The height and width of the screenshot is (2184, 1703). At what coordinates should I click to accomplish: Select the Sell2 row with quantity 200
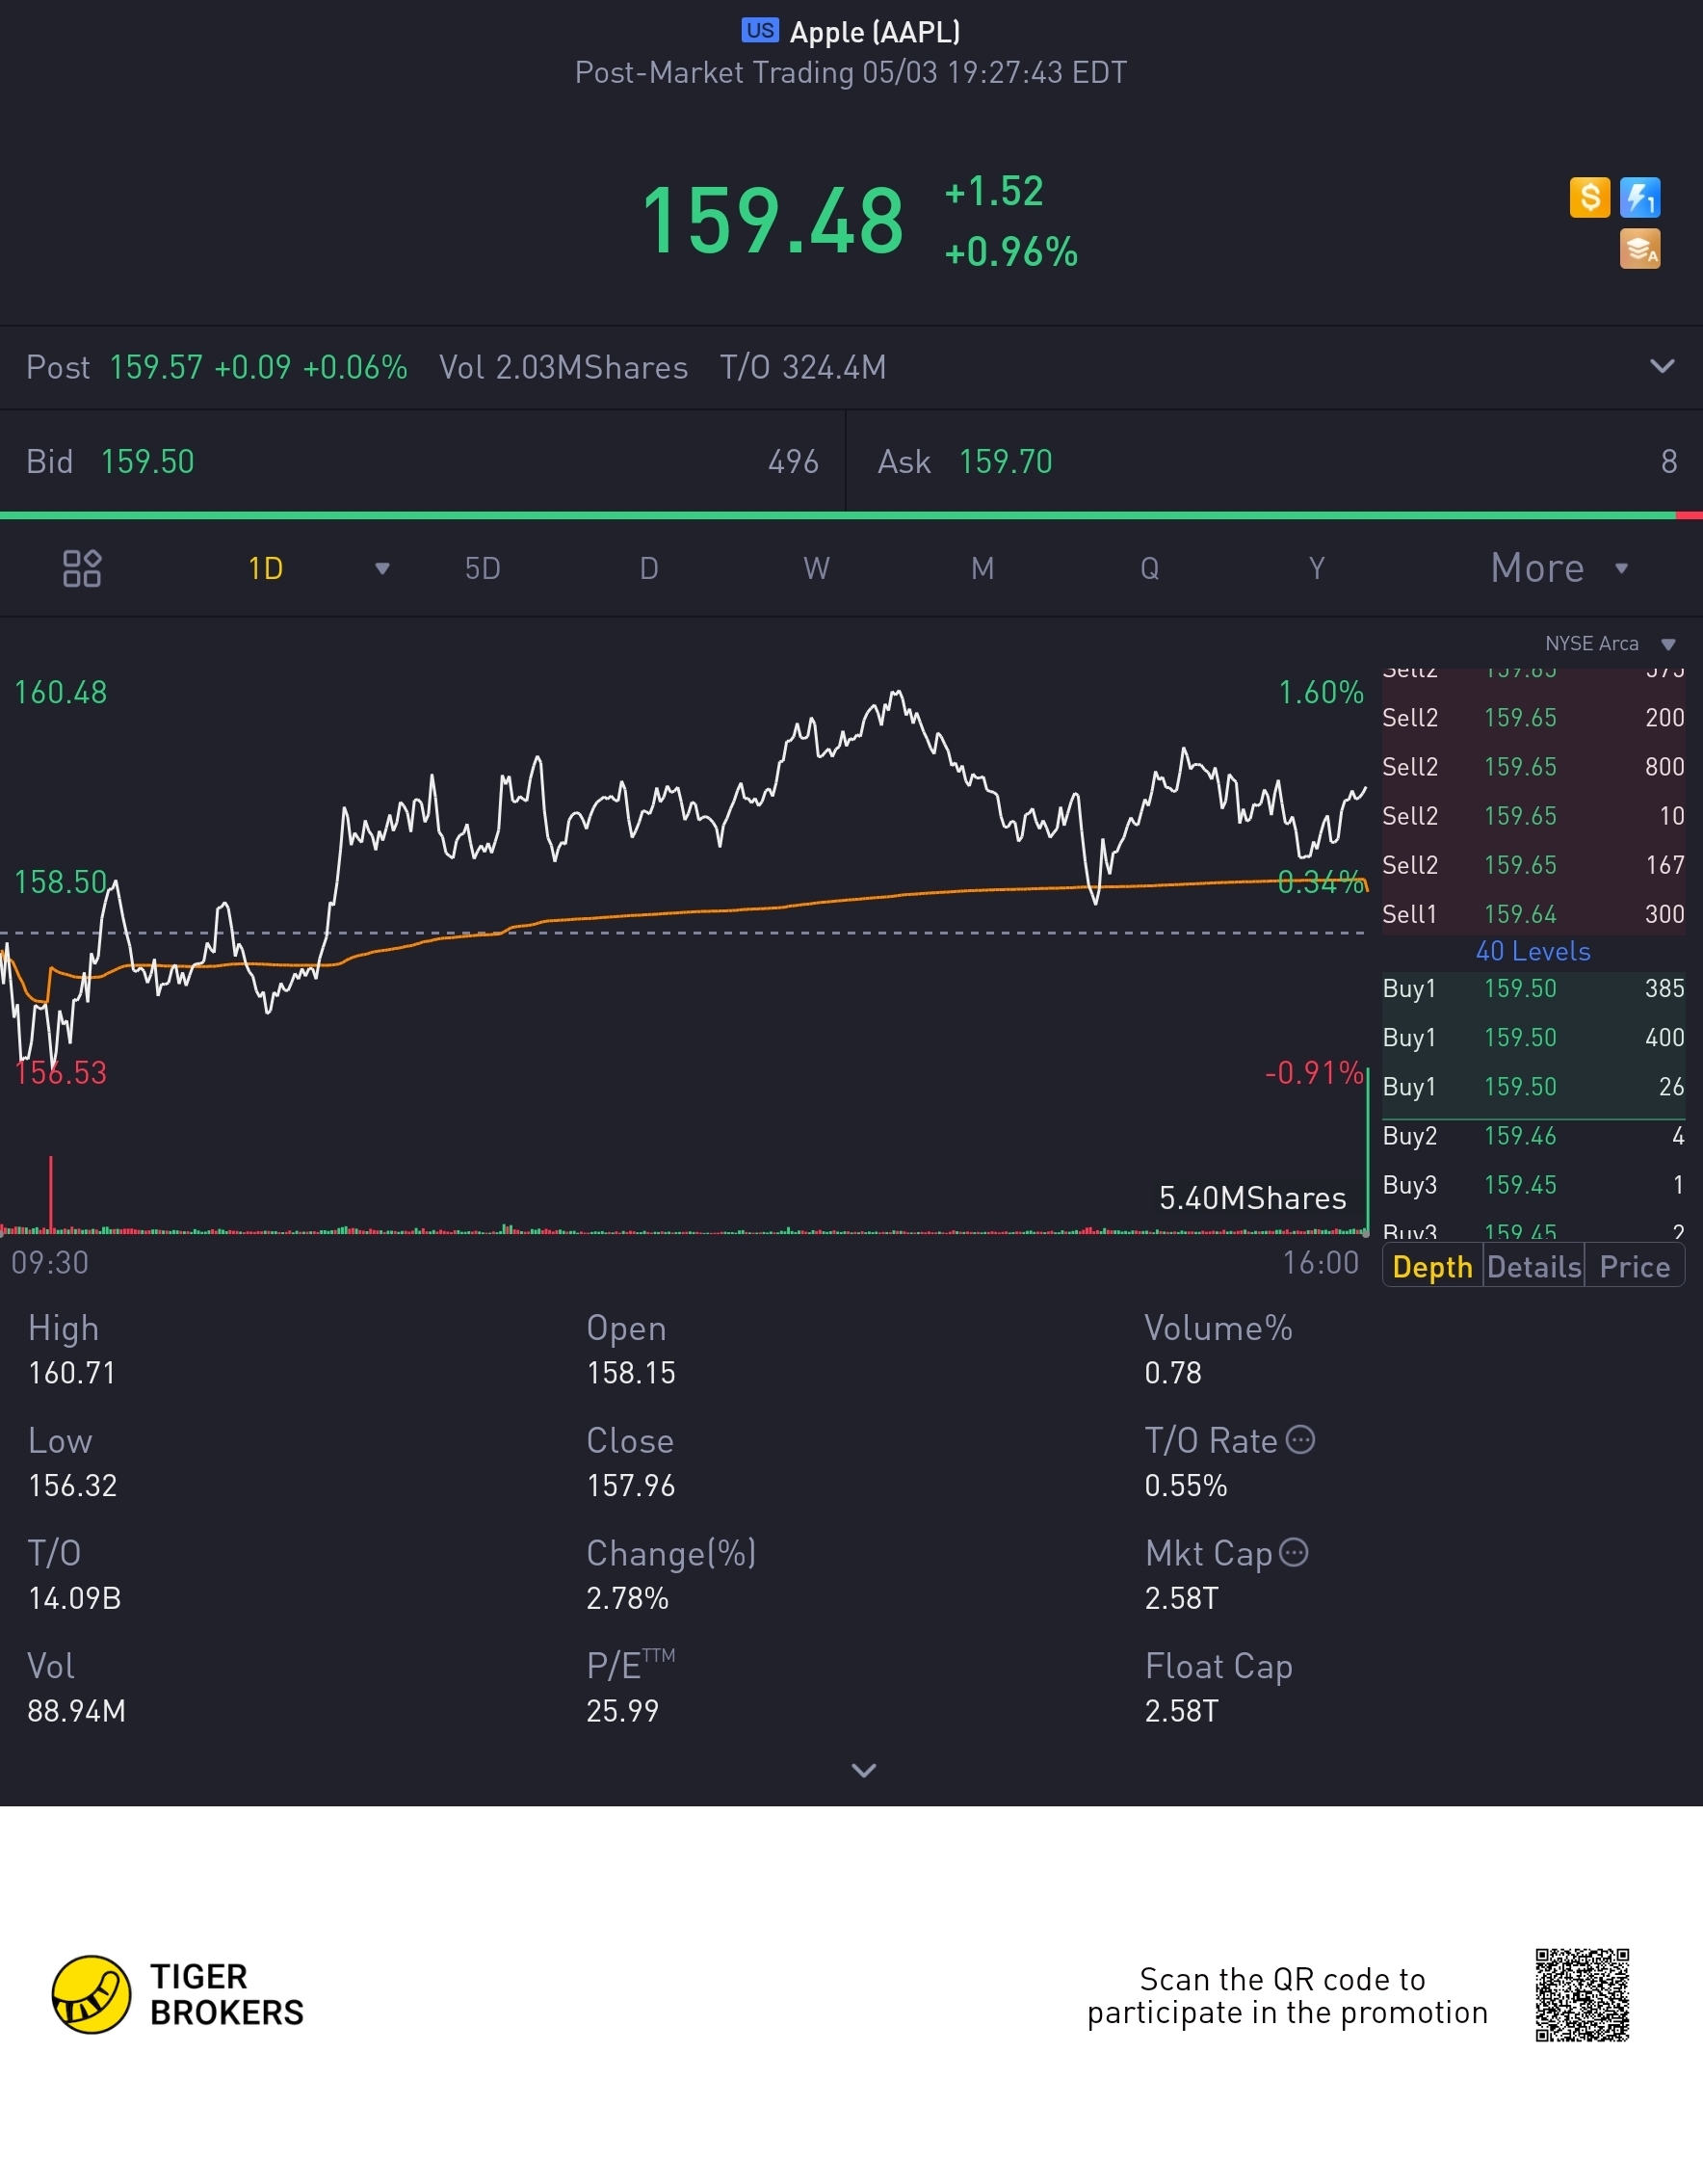(1533, 718)
